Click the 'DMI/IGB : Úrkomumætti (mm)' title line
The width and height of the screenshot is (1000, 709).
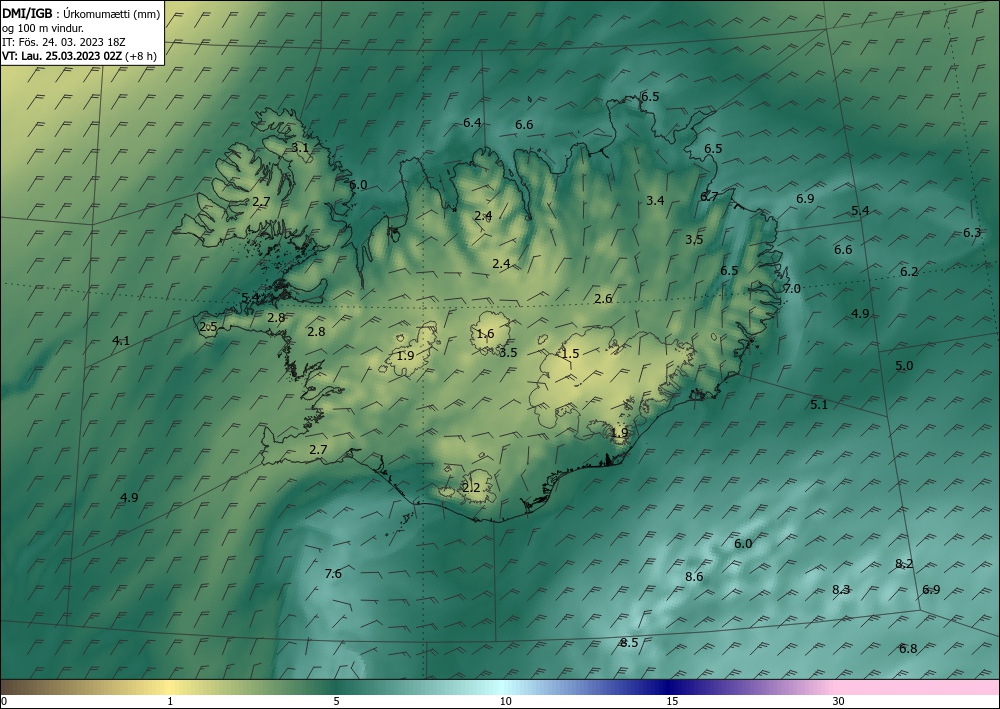pos(81,14)
